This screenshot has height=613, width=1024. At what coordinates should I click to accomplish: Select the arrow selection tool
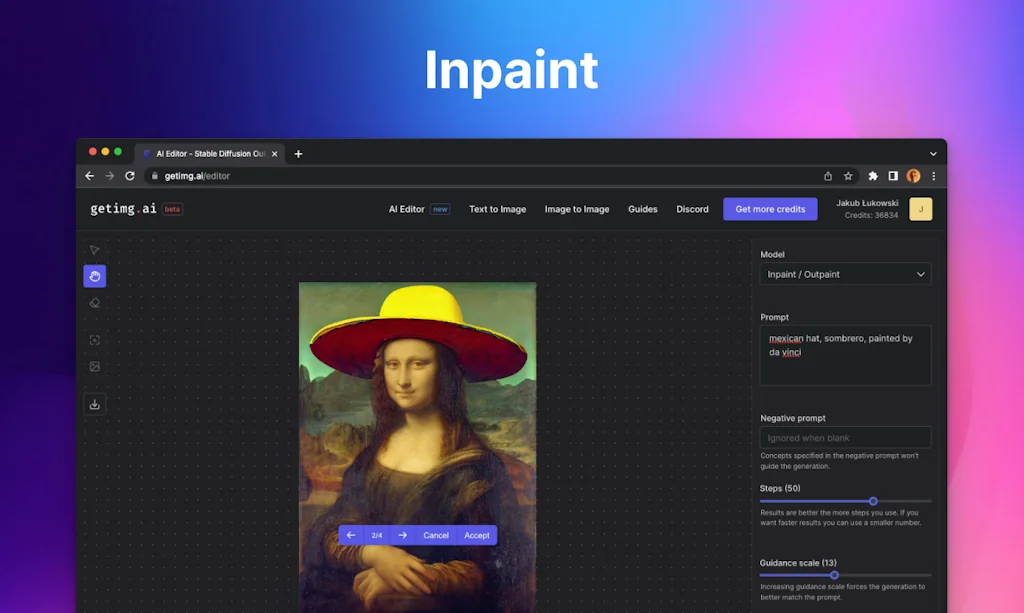[94, 249]
